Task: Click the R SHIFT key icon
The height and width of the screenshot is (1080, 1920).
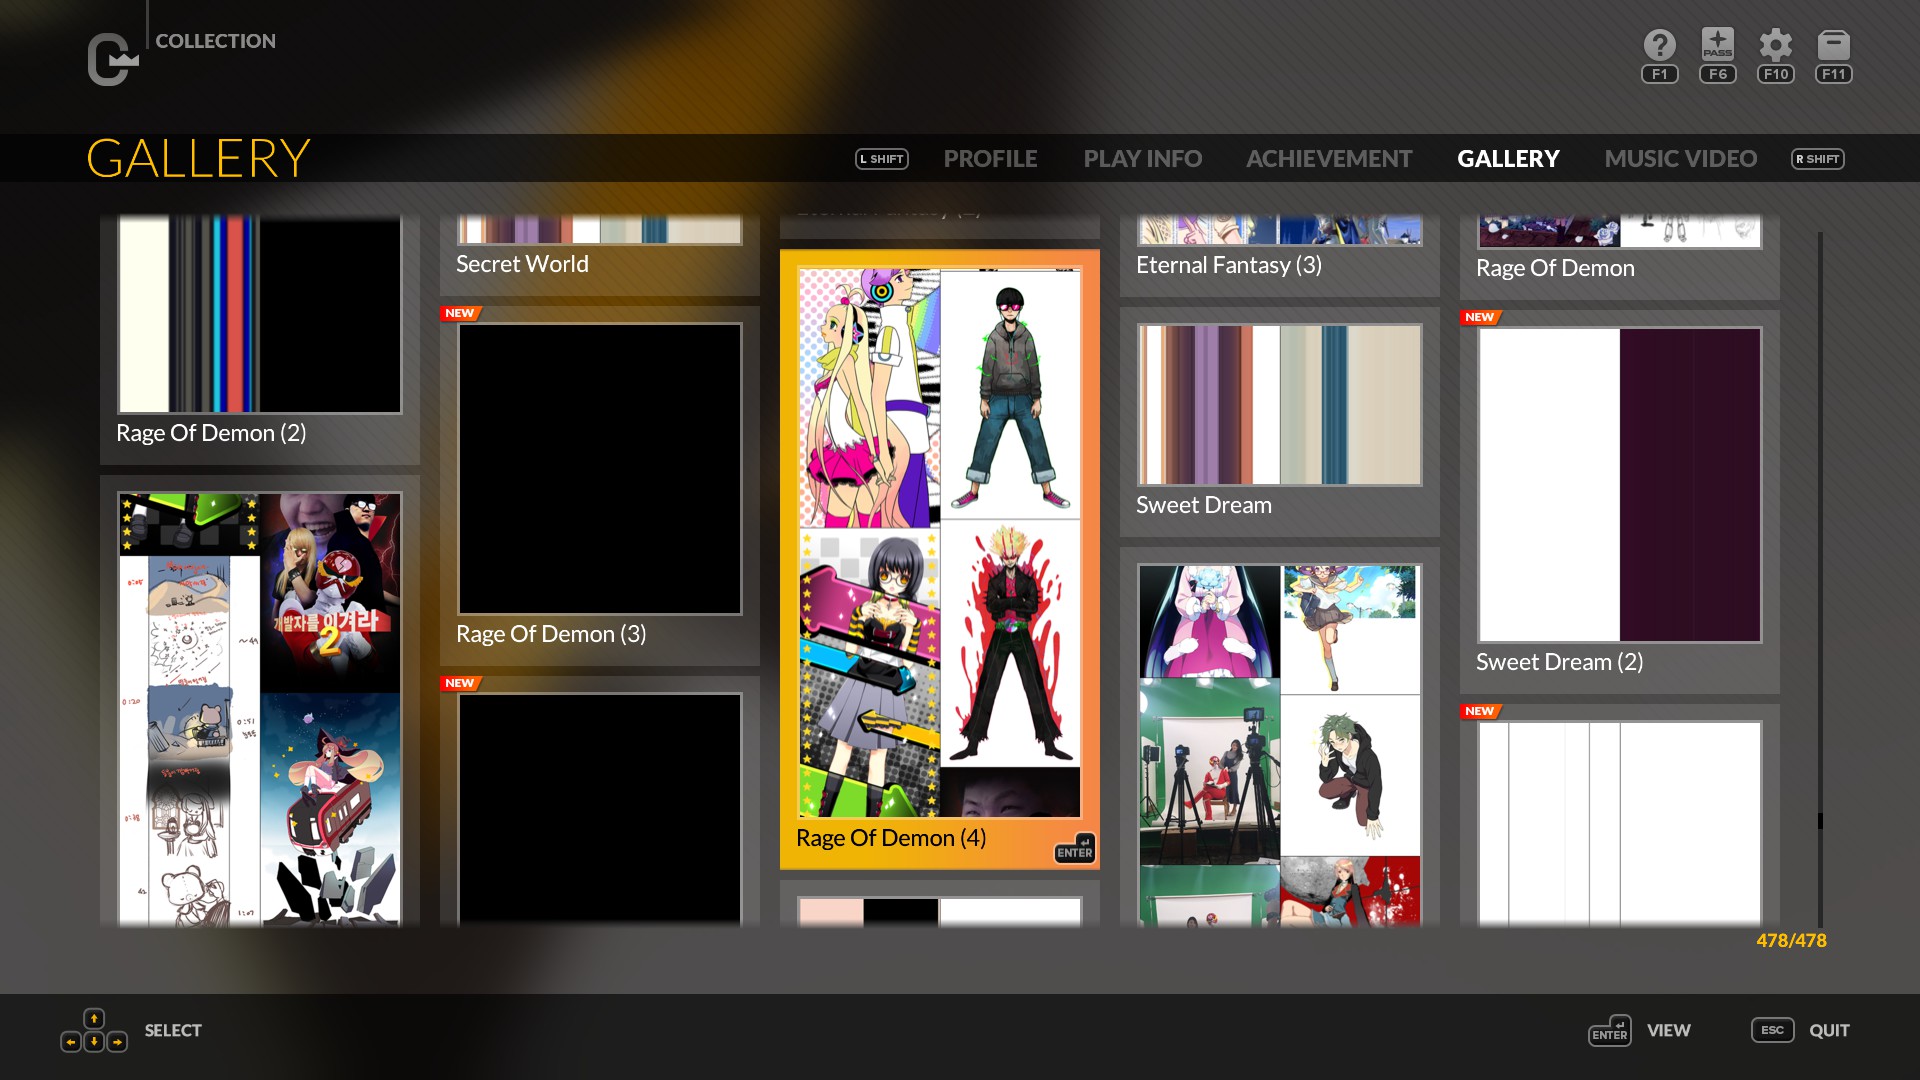Action: pyautogui.click(x=1818, y=159)
